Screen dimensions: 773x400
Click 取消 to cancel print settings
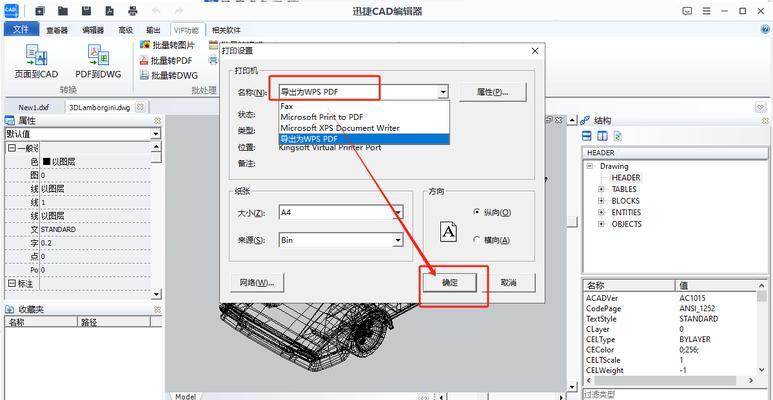(x=508, y=283)
